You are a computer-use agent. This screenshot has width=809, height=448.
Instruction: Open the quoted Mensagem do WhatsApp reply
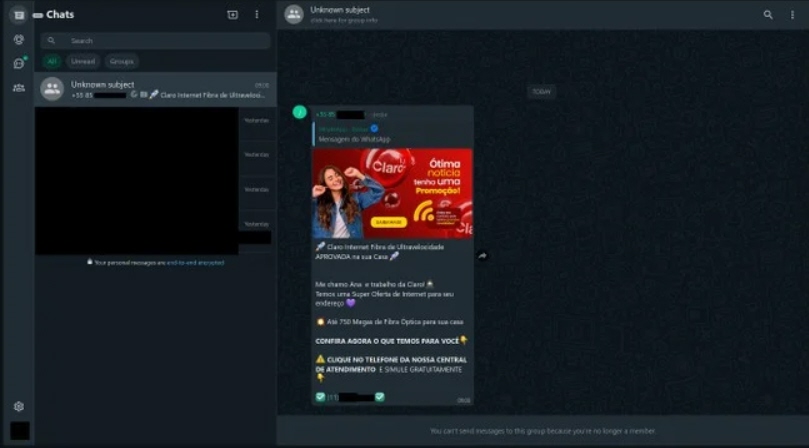[392, 134]
